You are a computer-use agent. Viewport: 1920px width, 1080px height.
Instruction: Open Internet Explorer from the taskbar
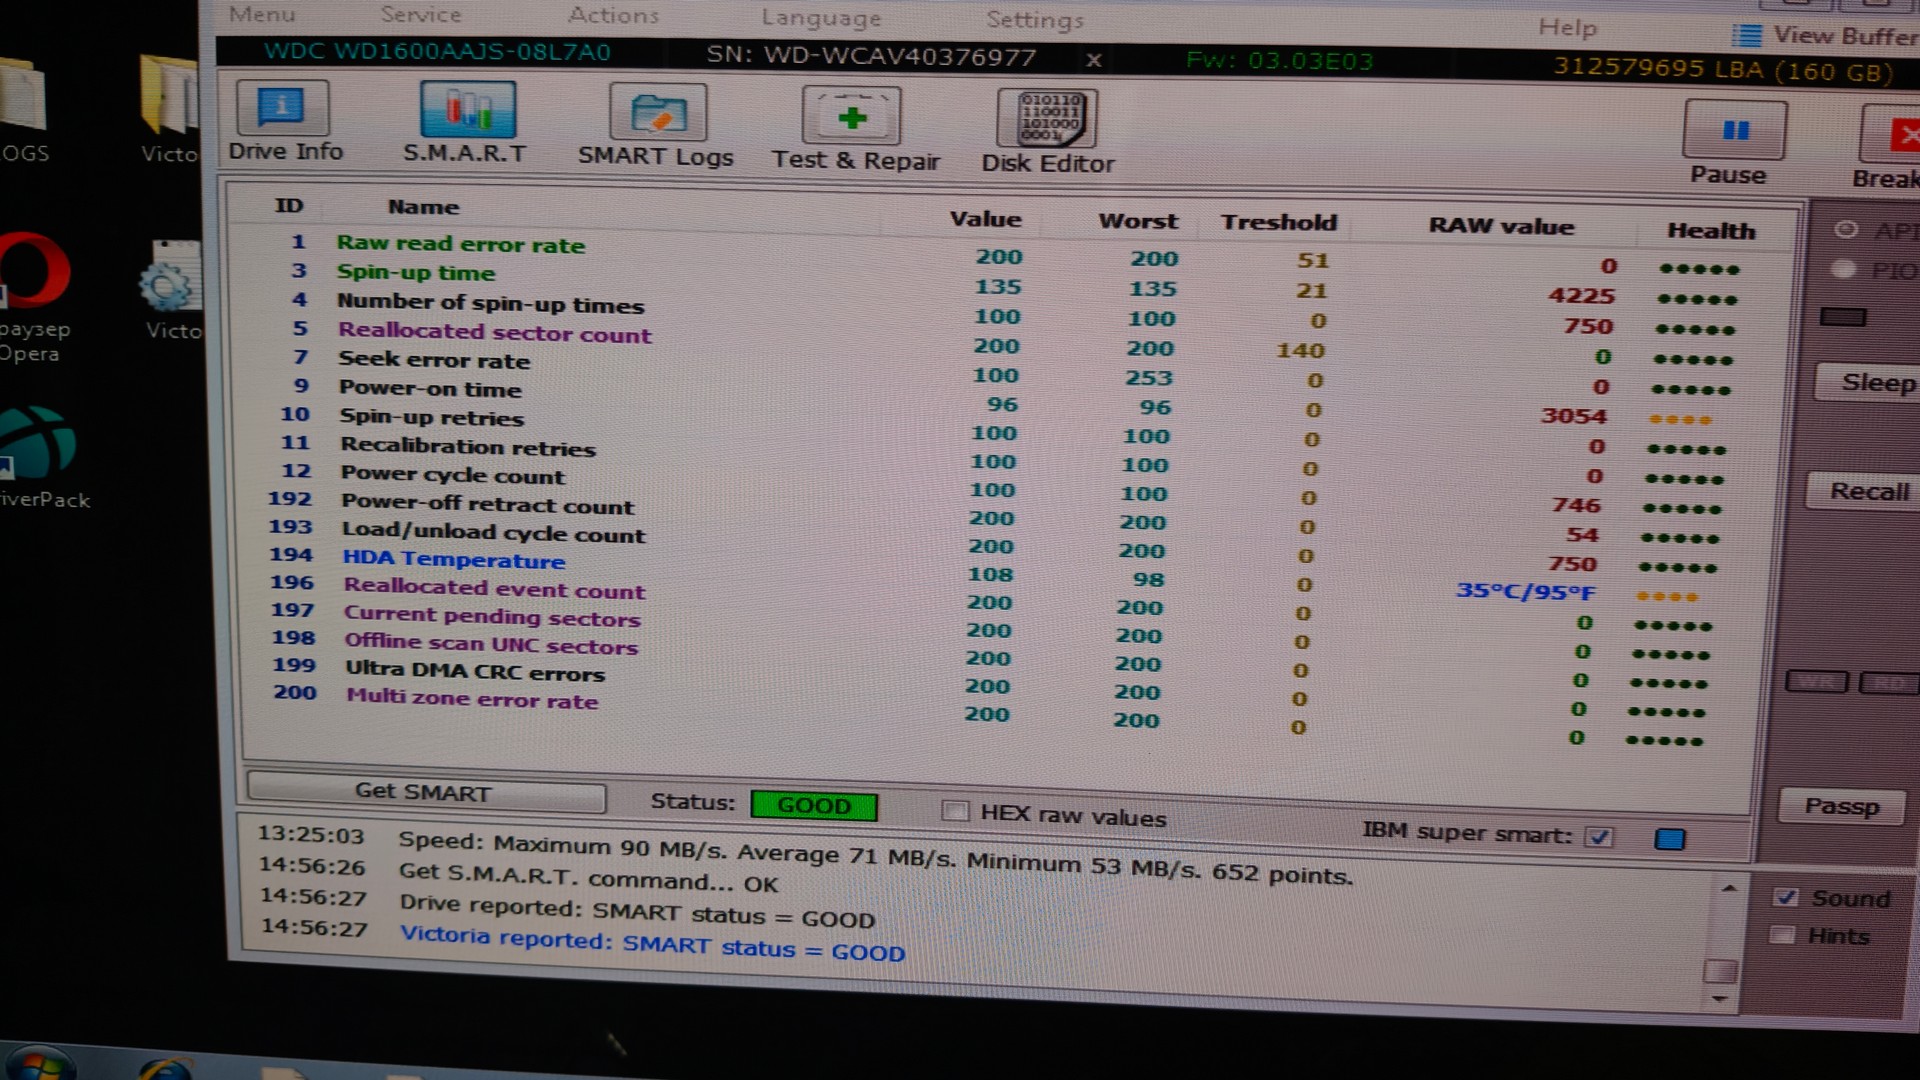point(166,1068)
